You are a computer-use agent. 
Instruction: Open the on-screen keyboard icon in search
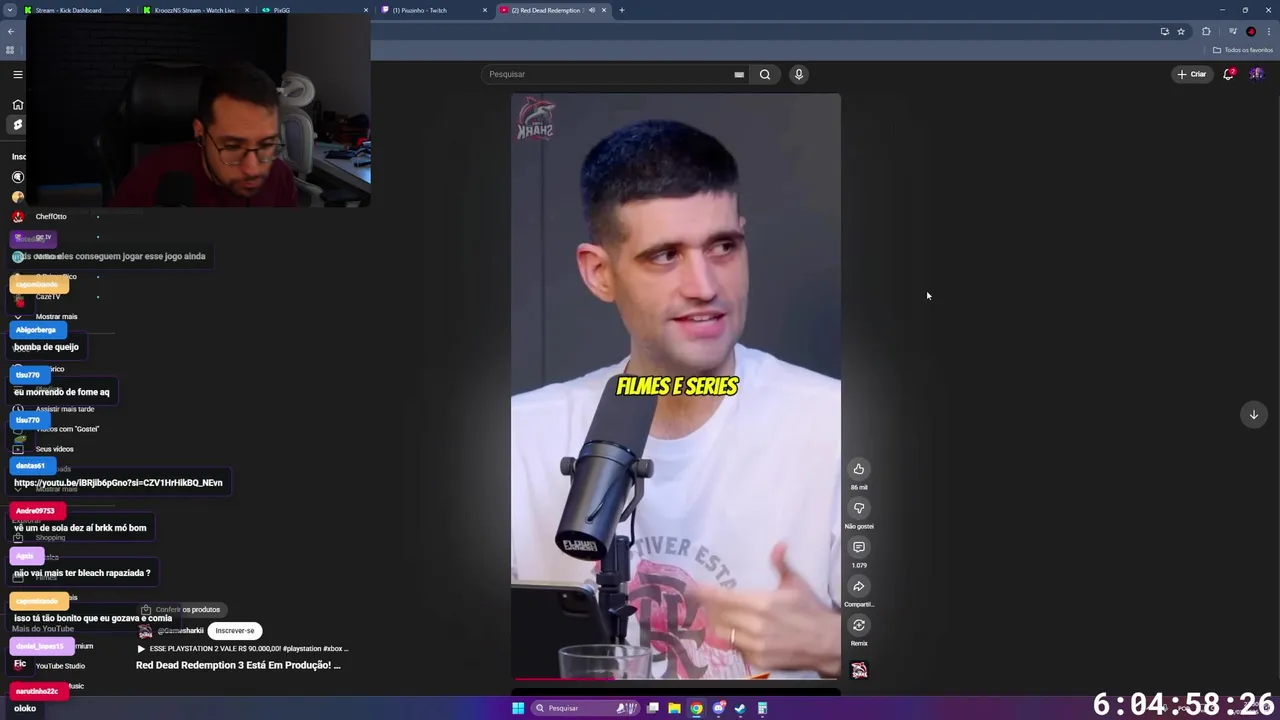739,74
